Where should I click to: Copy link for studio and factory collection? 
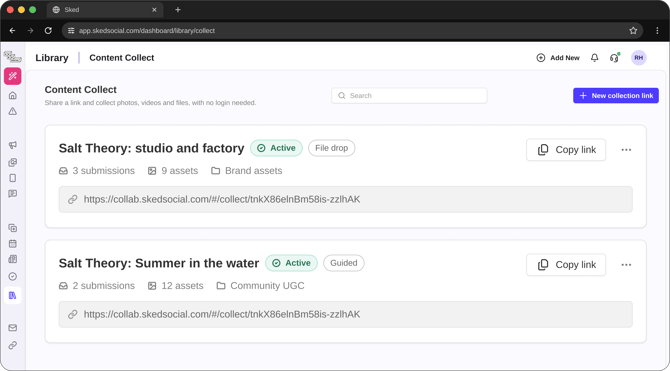click(566, 150)
